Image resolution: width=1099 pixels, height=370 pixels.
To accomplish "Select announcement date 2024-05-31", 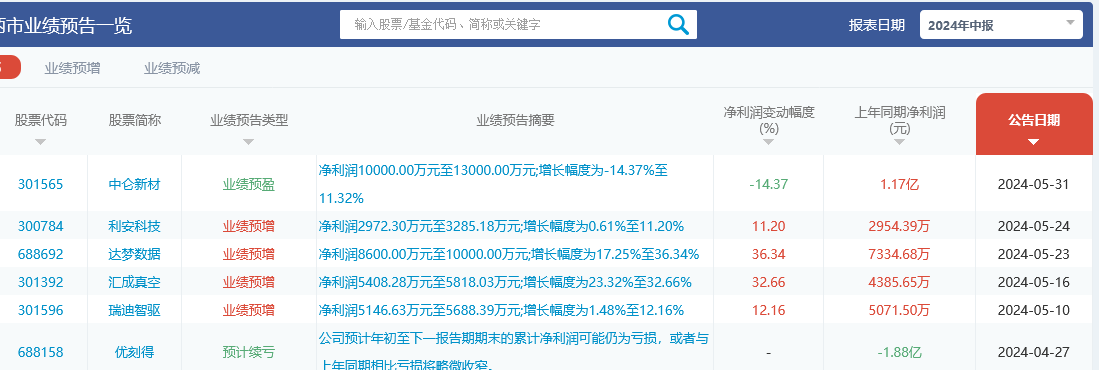I will coord(1034,184).
